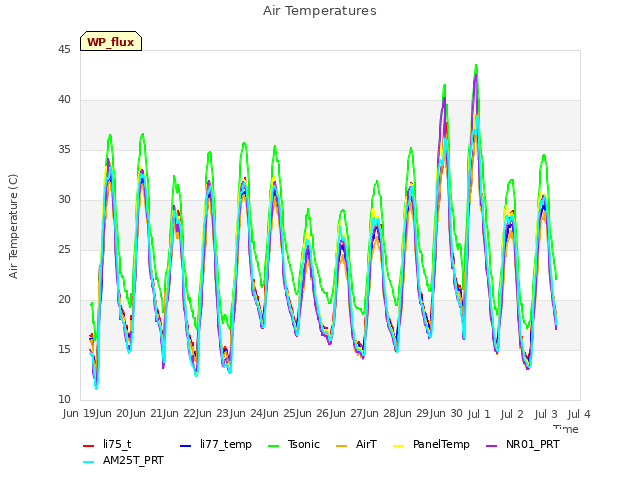Click the Jul 2 x-axis tick label
This screenshot has width=640, height=480.
(512, 414)
